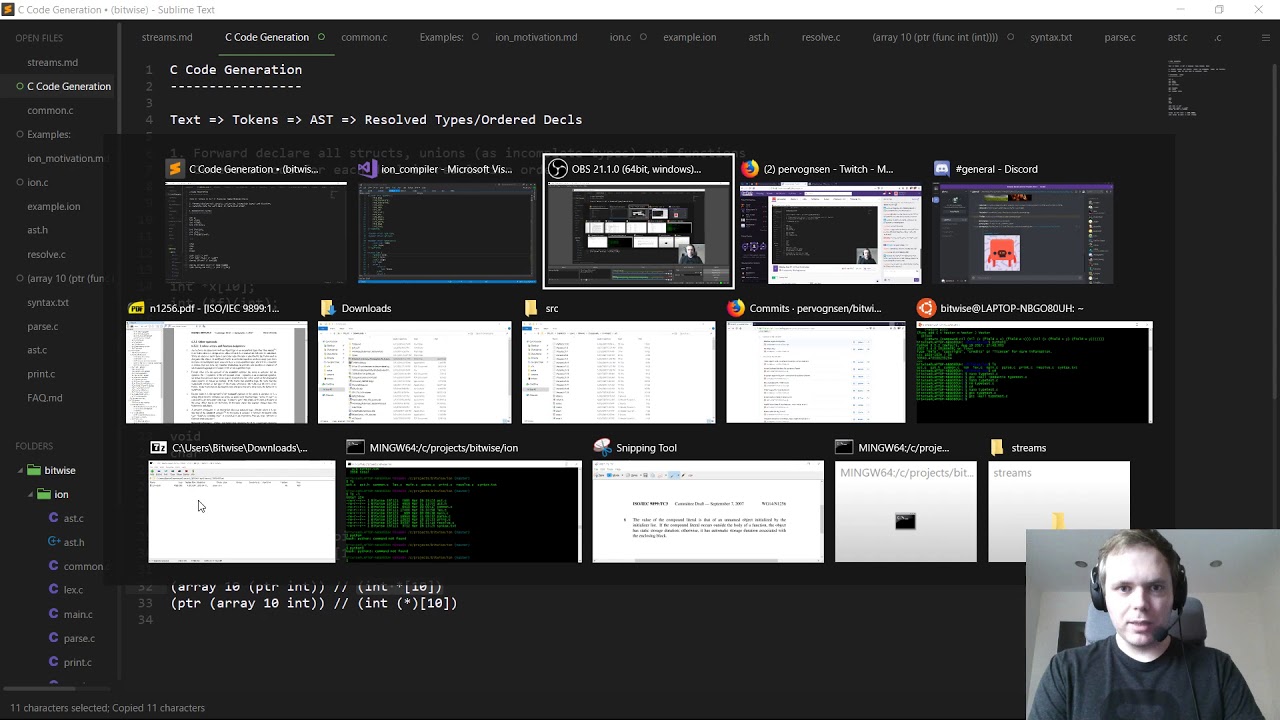Click status bar selection message text
This screenshot has width=1280, height=720.
tap(107, 708)
